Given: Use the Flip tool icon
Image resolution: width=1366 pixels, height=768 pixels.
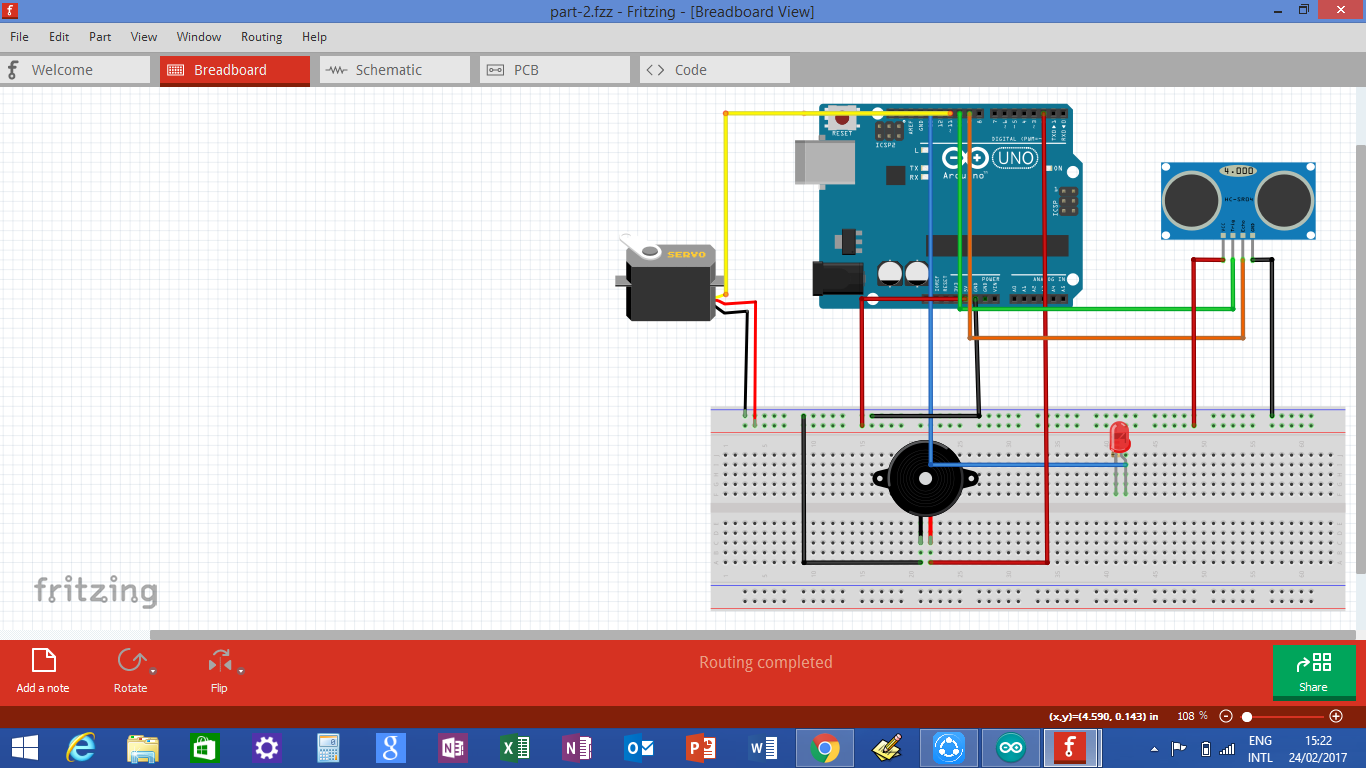Looking at the screenshot, I should (x=218, y=661).
